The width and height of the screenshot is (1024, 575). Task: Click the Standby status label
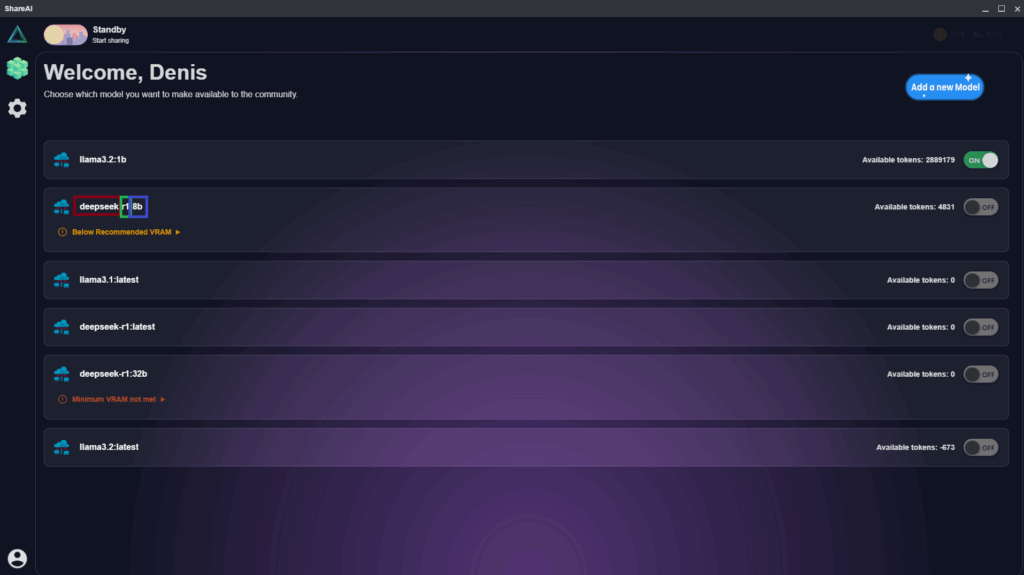pyautogui.click(x=109, y=29)
